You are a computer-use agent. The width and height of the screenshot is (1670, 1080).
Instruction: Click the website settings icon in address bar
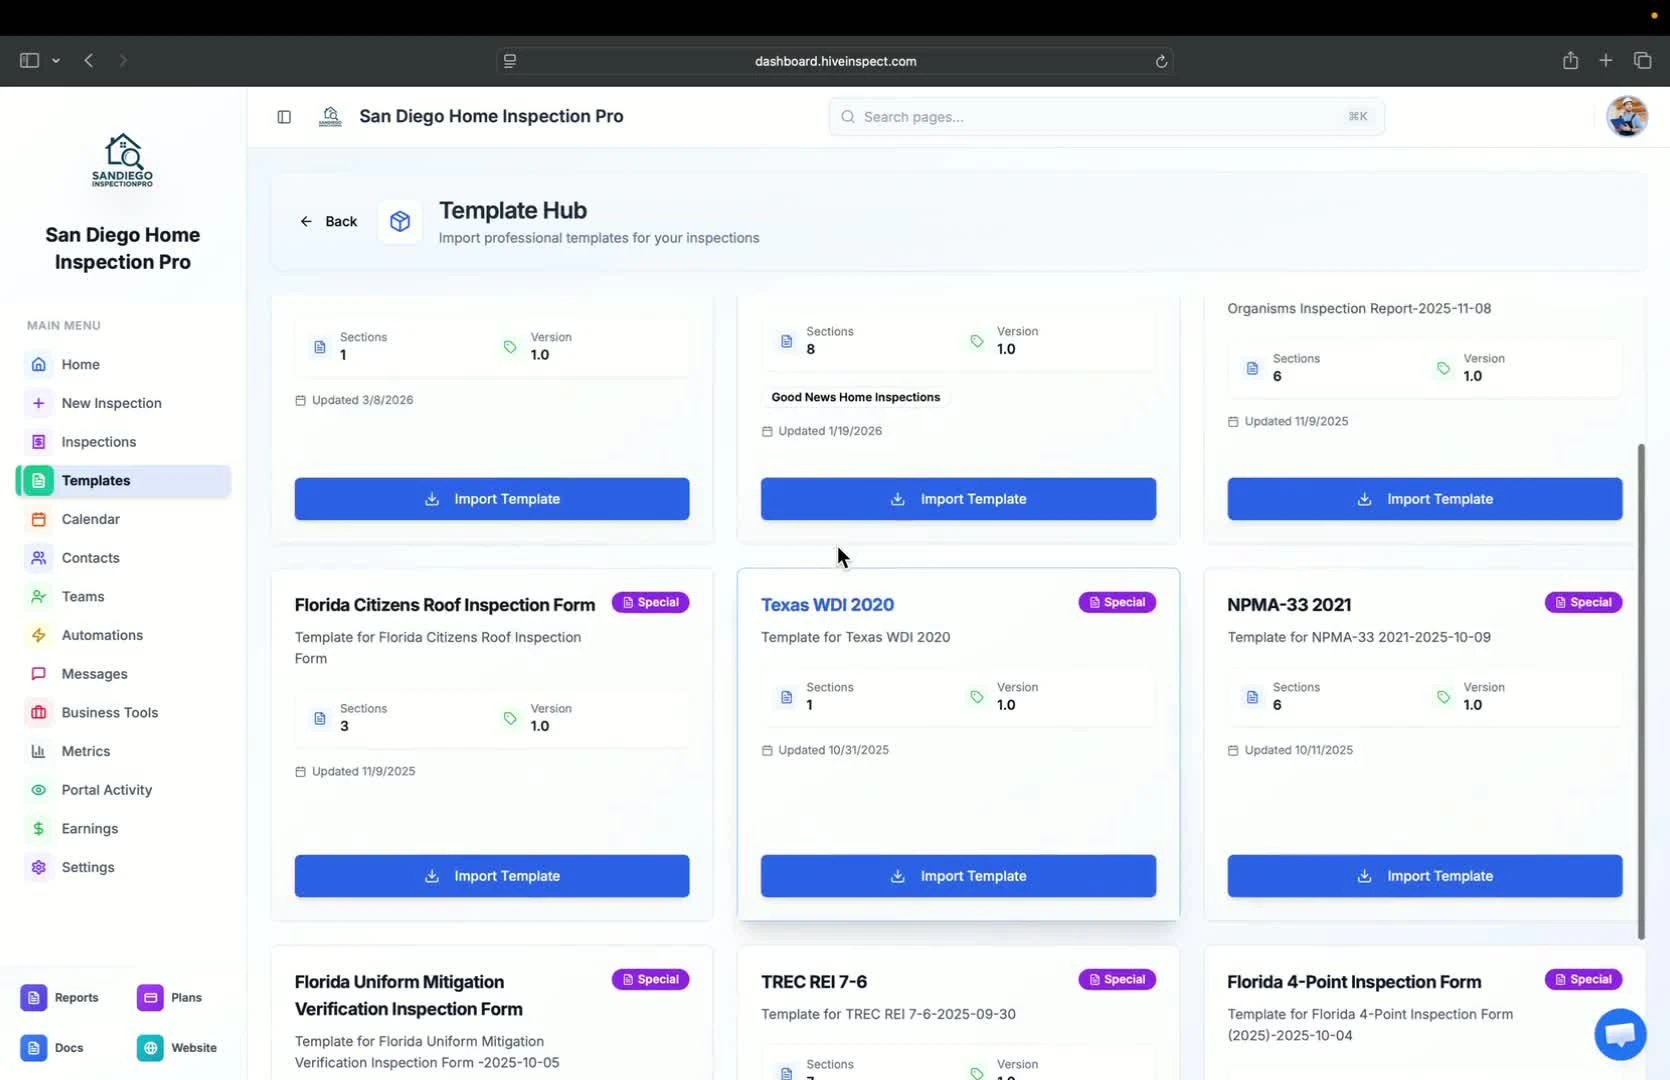(x=510, y=61)
